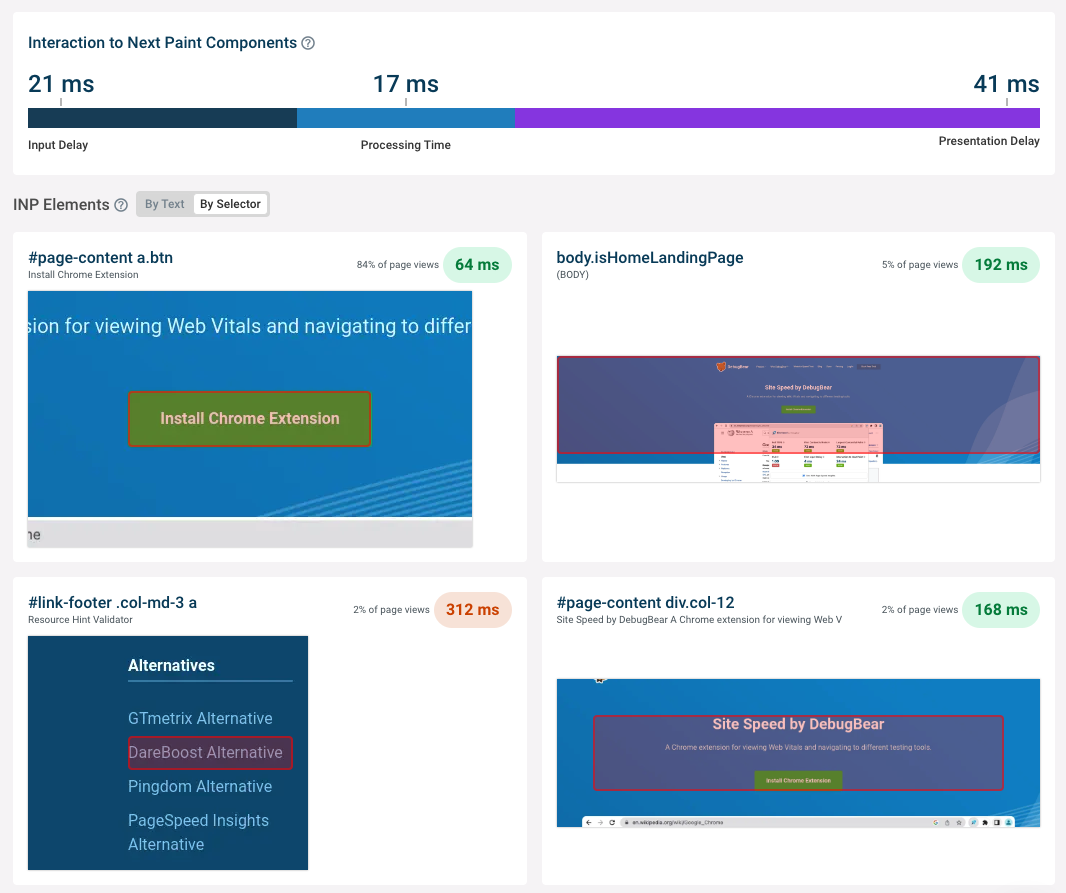Click the 5% of page views text
This screenshot has height=893, width=1066.
(920, 265)
